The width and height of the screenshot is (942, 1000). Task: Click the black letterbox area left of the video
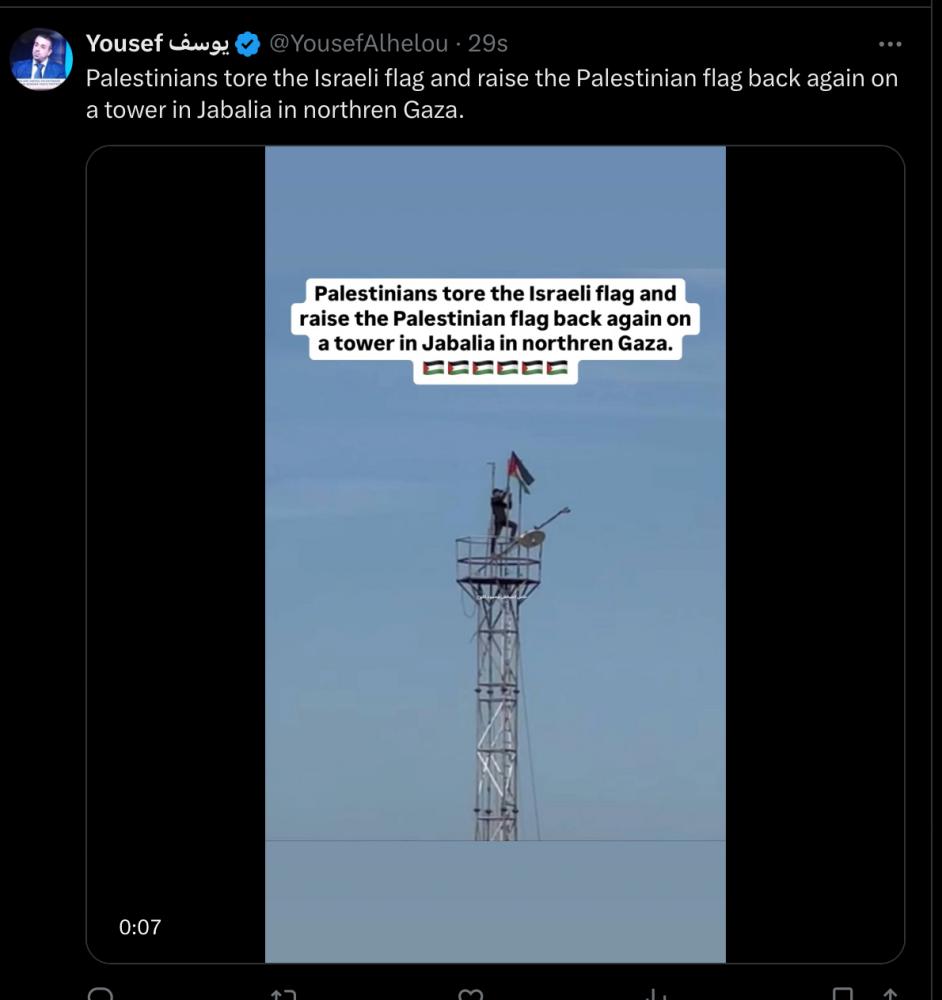click(x=176, y=550)
